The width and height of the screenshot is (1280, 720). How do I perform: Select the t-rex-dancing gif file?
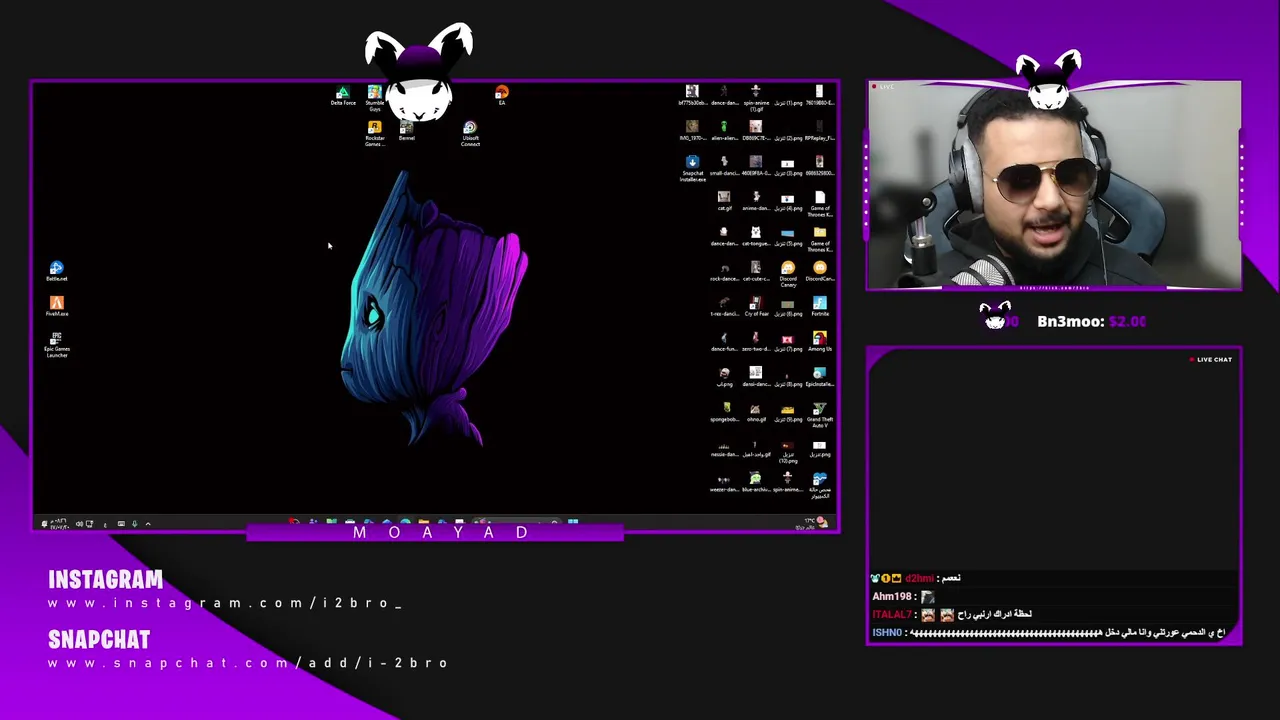(724, 306)
